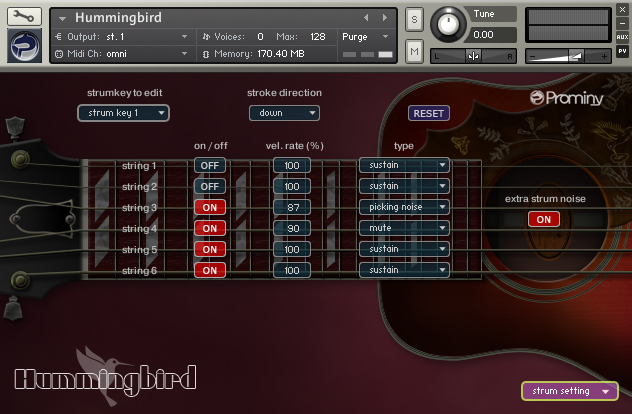This screenshot has height=414, width=632.
Task: Open the AUX sends panel
Action: pyautogui.click(x=622, y=37)
